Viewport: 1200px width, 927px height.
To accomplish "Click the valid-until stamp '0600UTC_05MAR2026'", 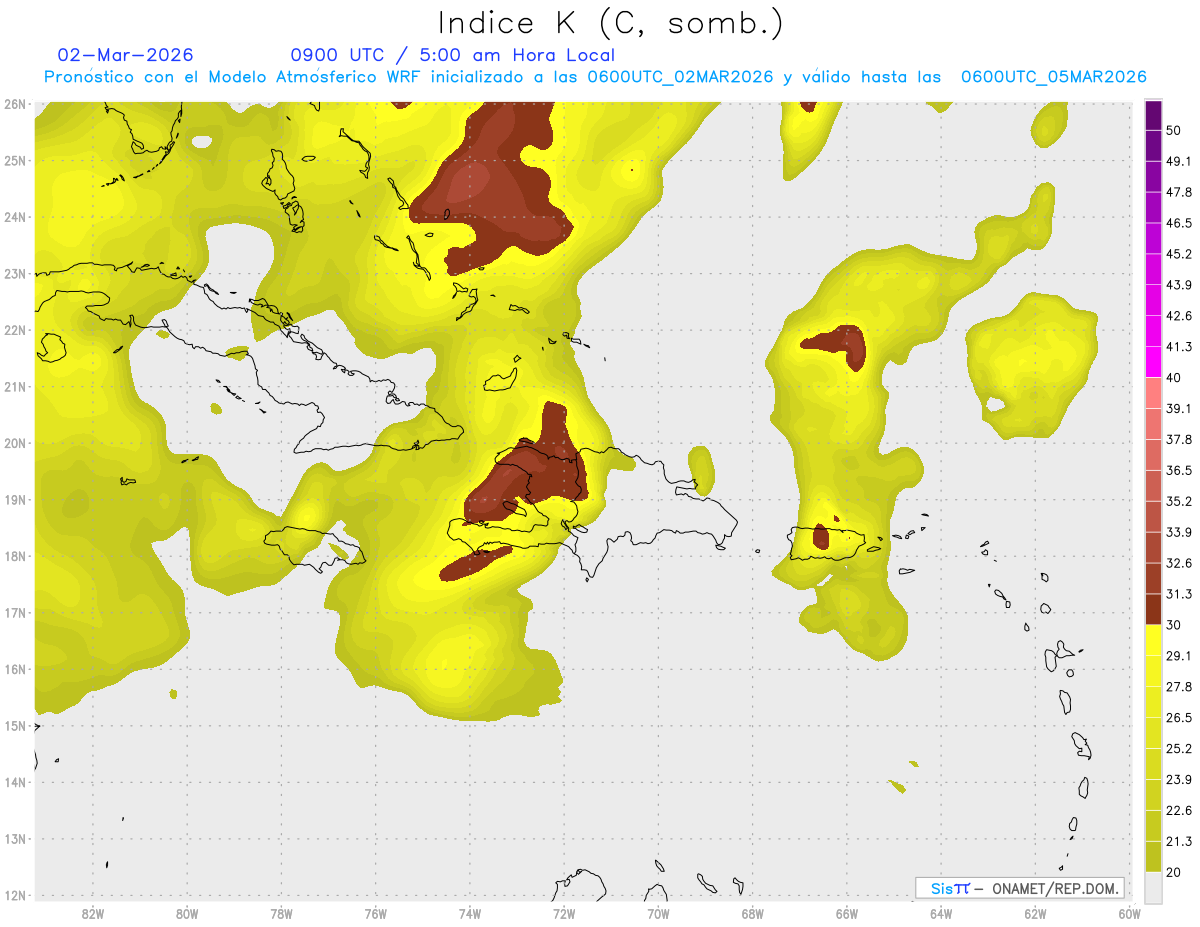I will point(1053,77).
